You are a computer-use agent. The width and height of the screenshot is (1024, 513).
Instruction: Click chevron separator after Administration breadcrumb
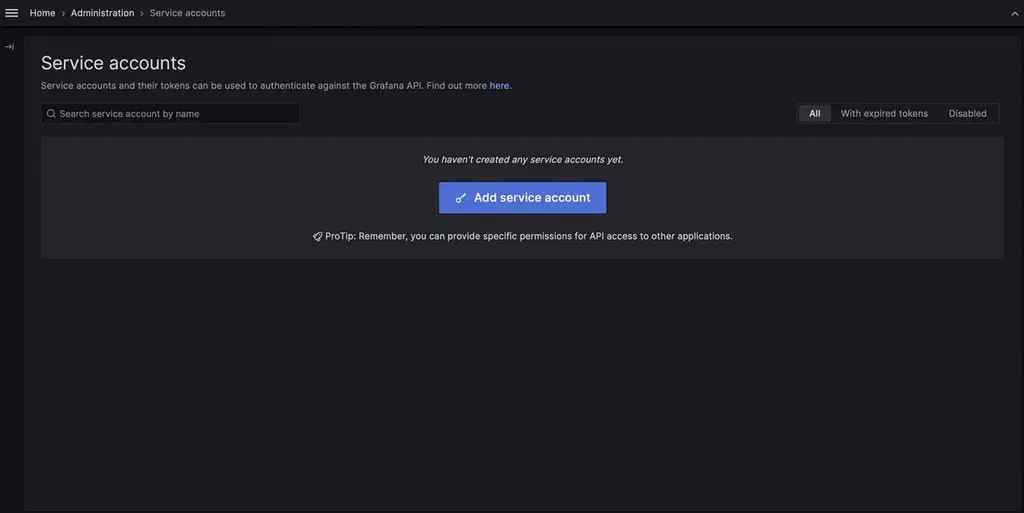click(142, 13)
